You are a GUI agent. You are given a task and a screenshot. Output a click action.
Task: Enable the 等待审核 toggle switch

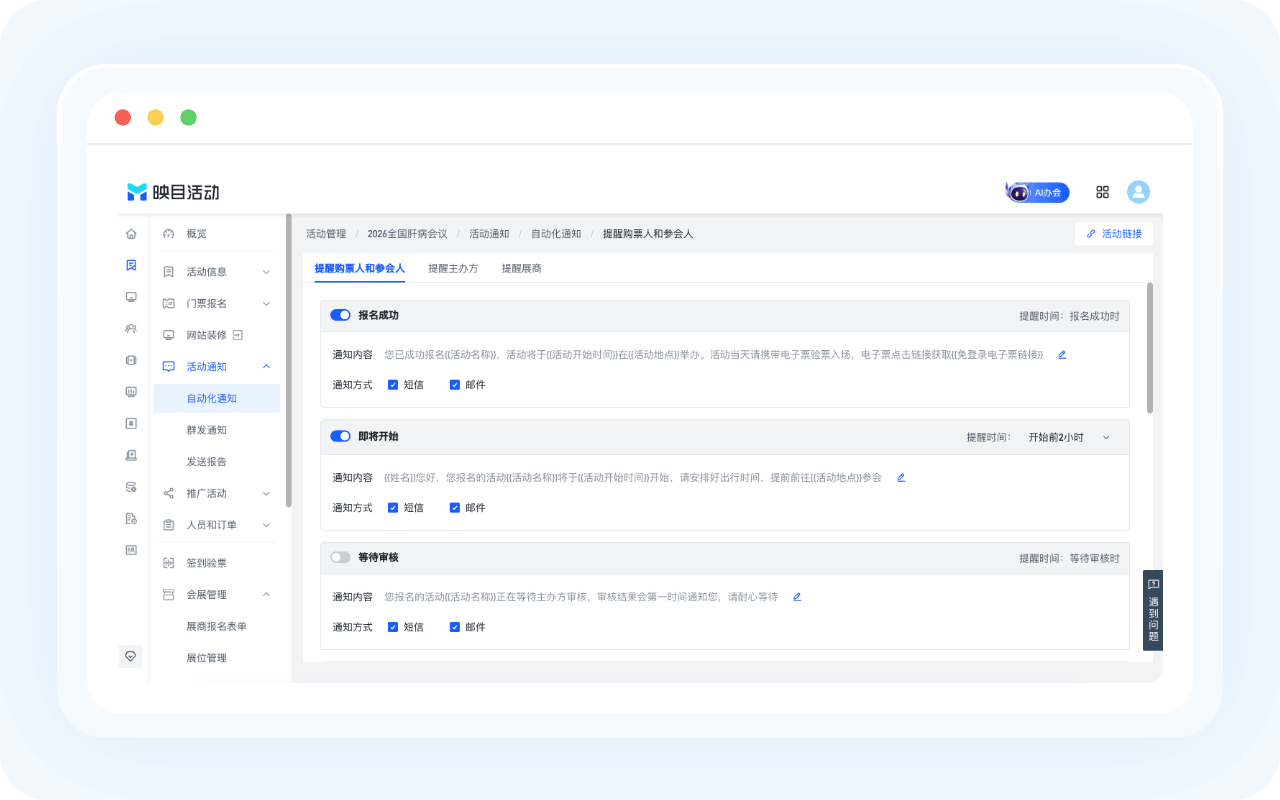click(340, 557)
